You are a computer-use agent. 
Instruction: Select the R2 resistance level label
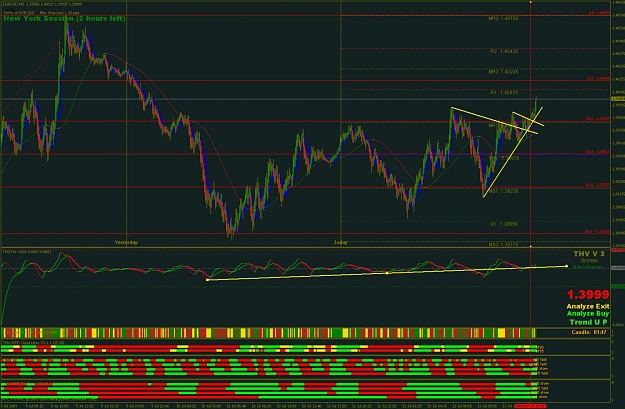[504, 51]
